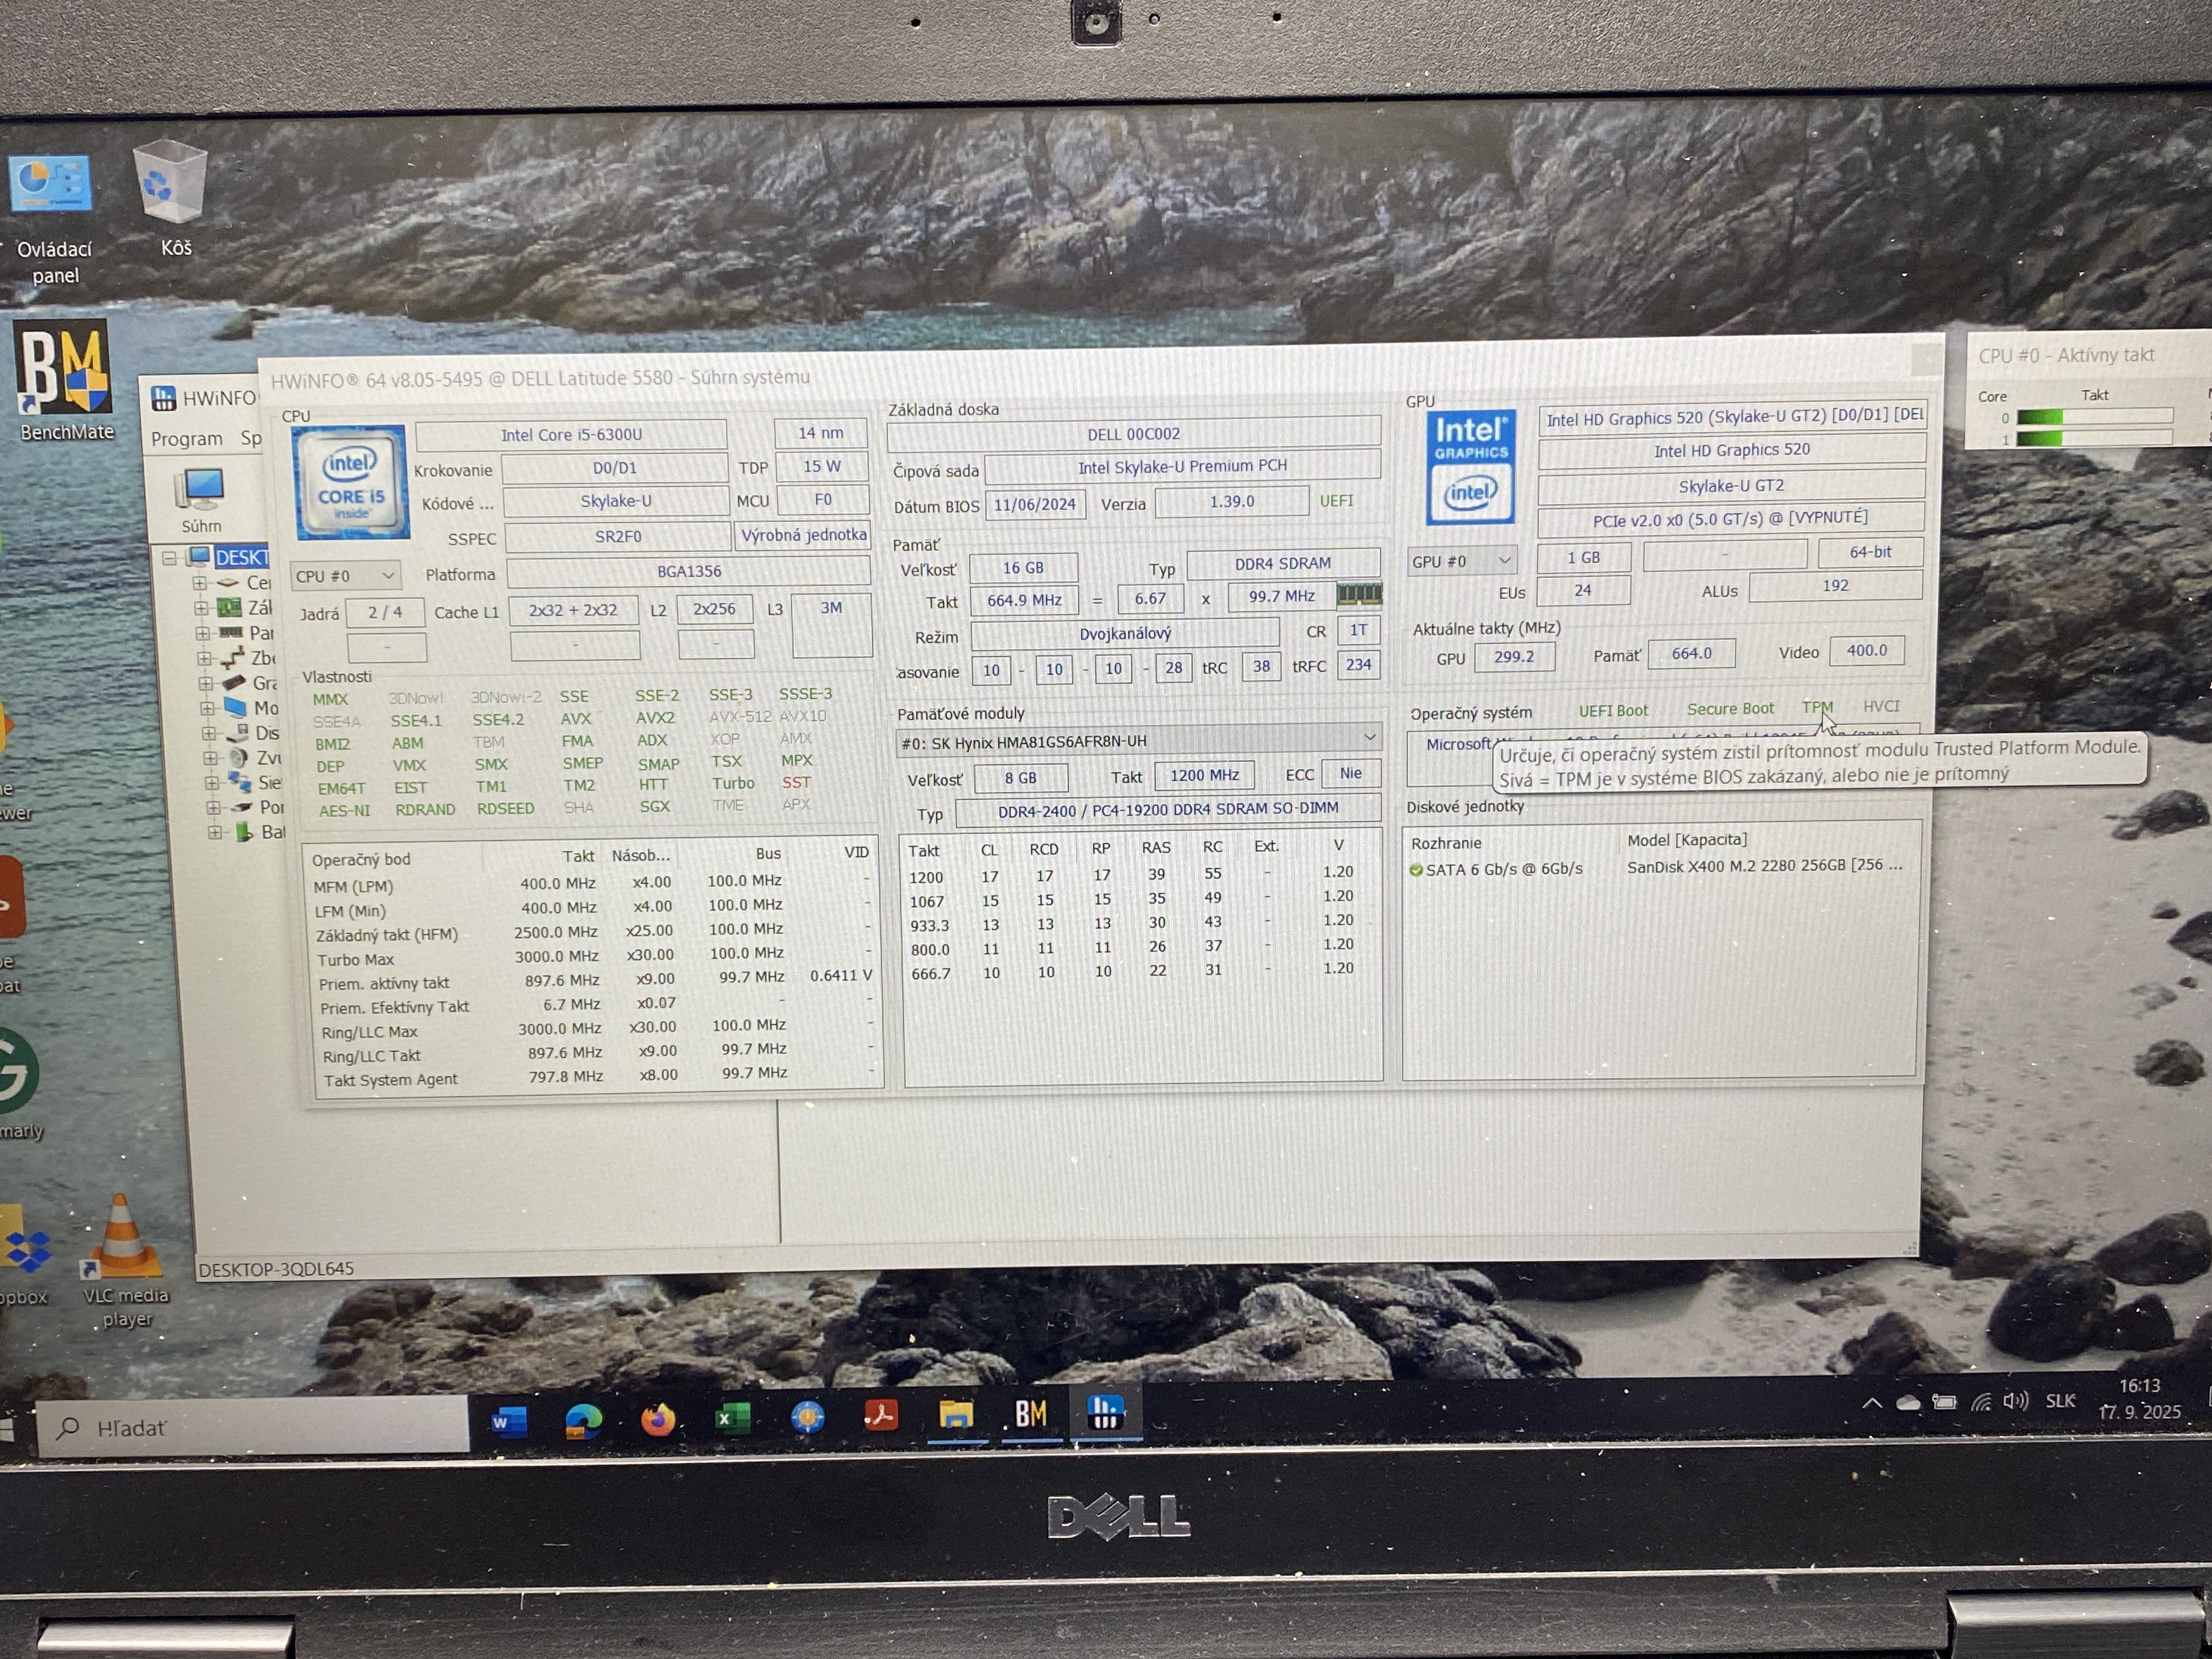
Task: Open the SLK keyboard language indicator
Action: click(2060, 1400)
